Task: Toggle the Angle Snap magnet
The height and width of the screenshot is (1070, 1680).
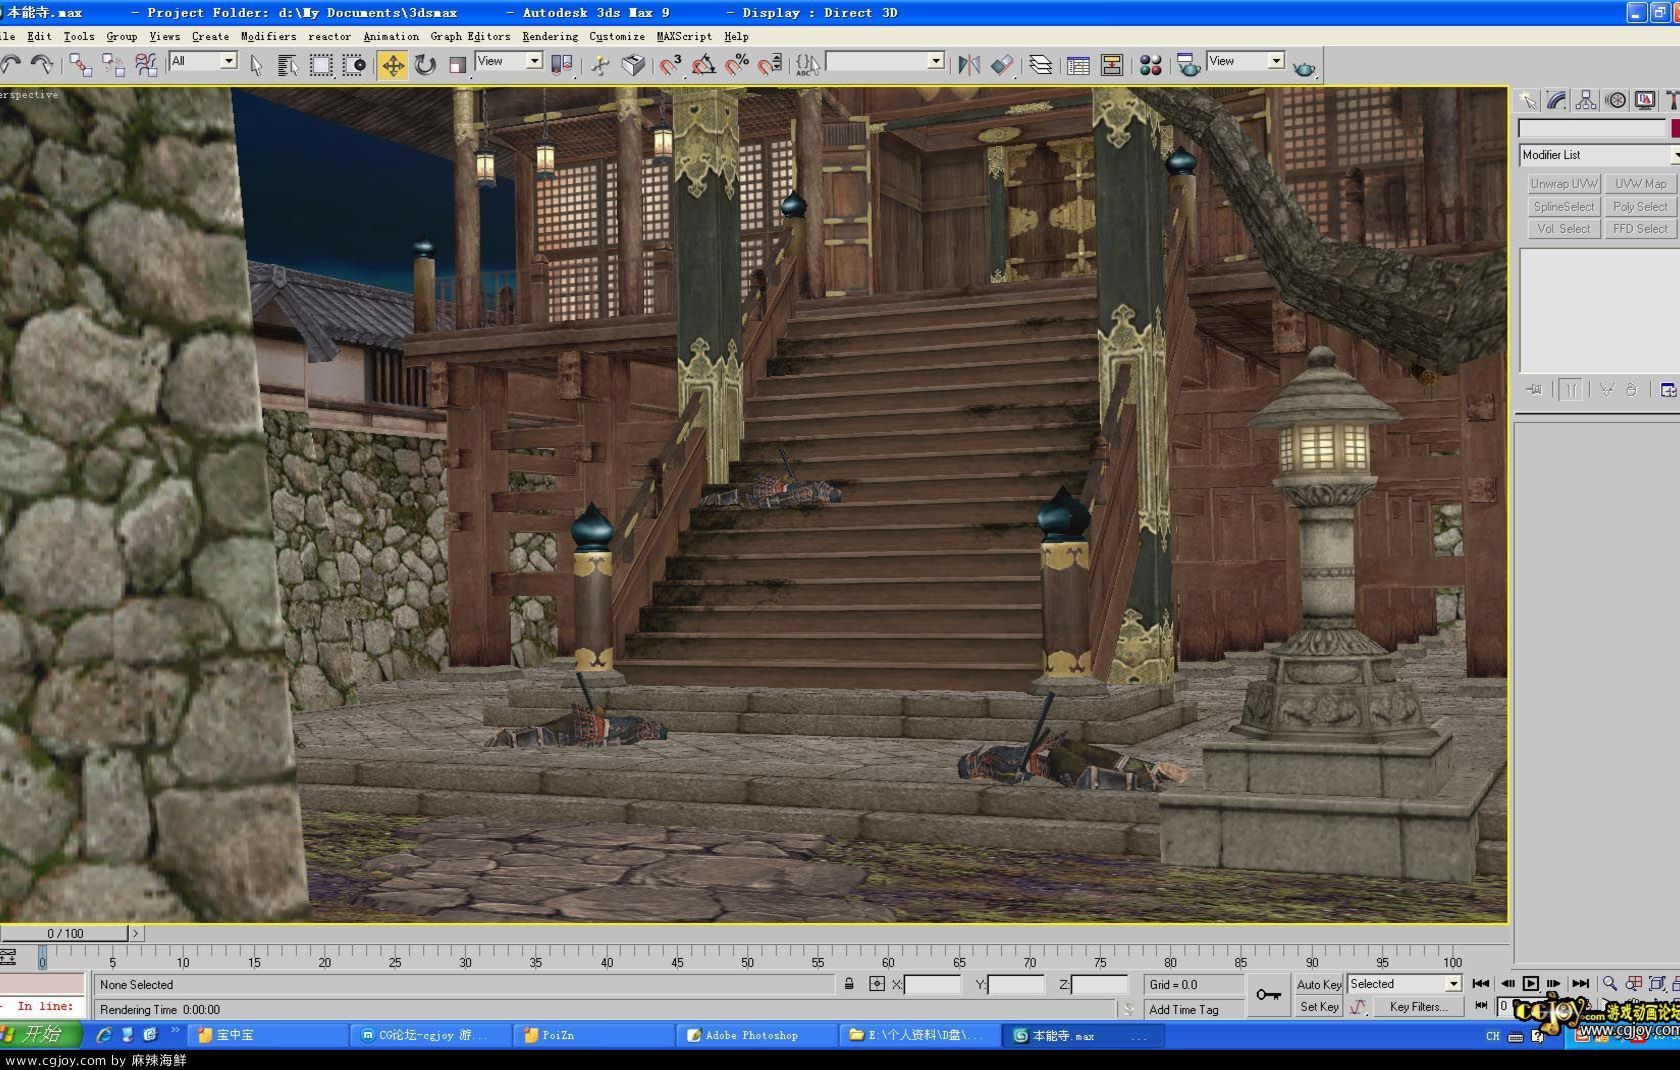Action: [704, 65]
